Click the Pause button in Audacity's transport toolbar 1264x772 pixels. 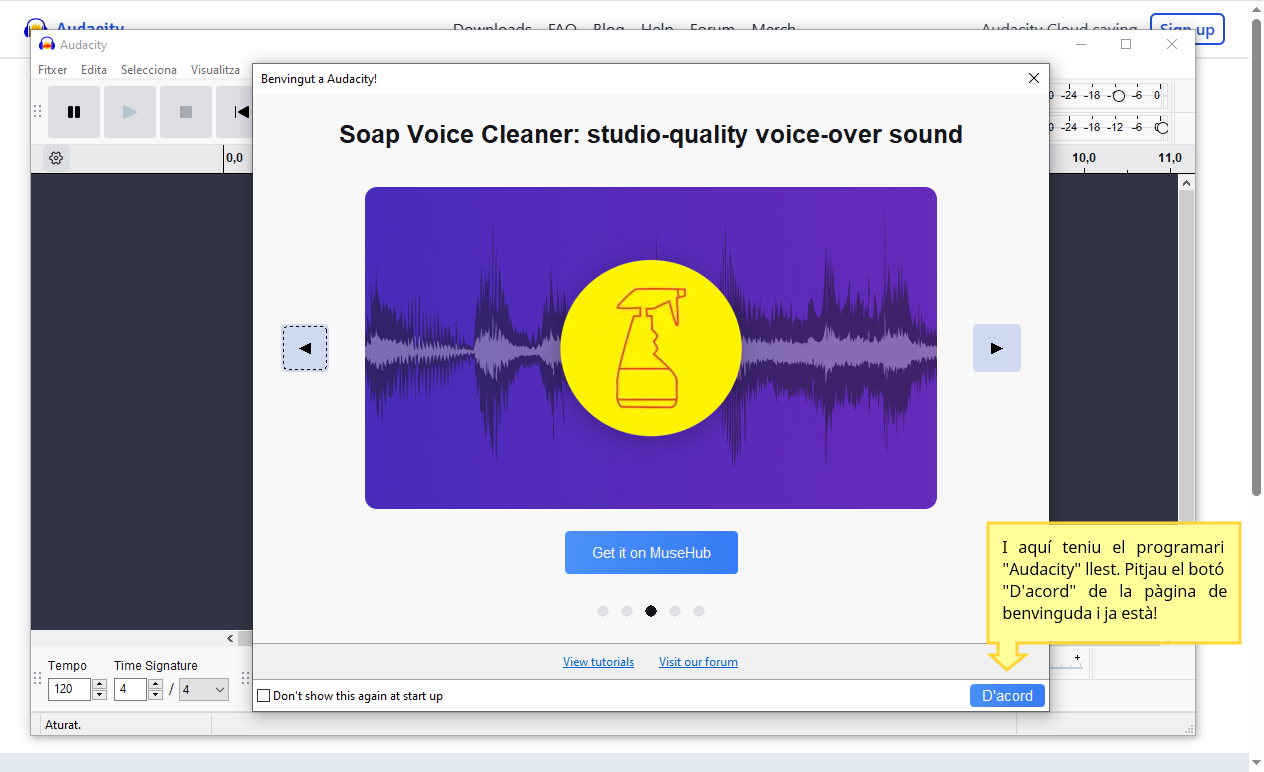tap(74, 112)
